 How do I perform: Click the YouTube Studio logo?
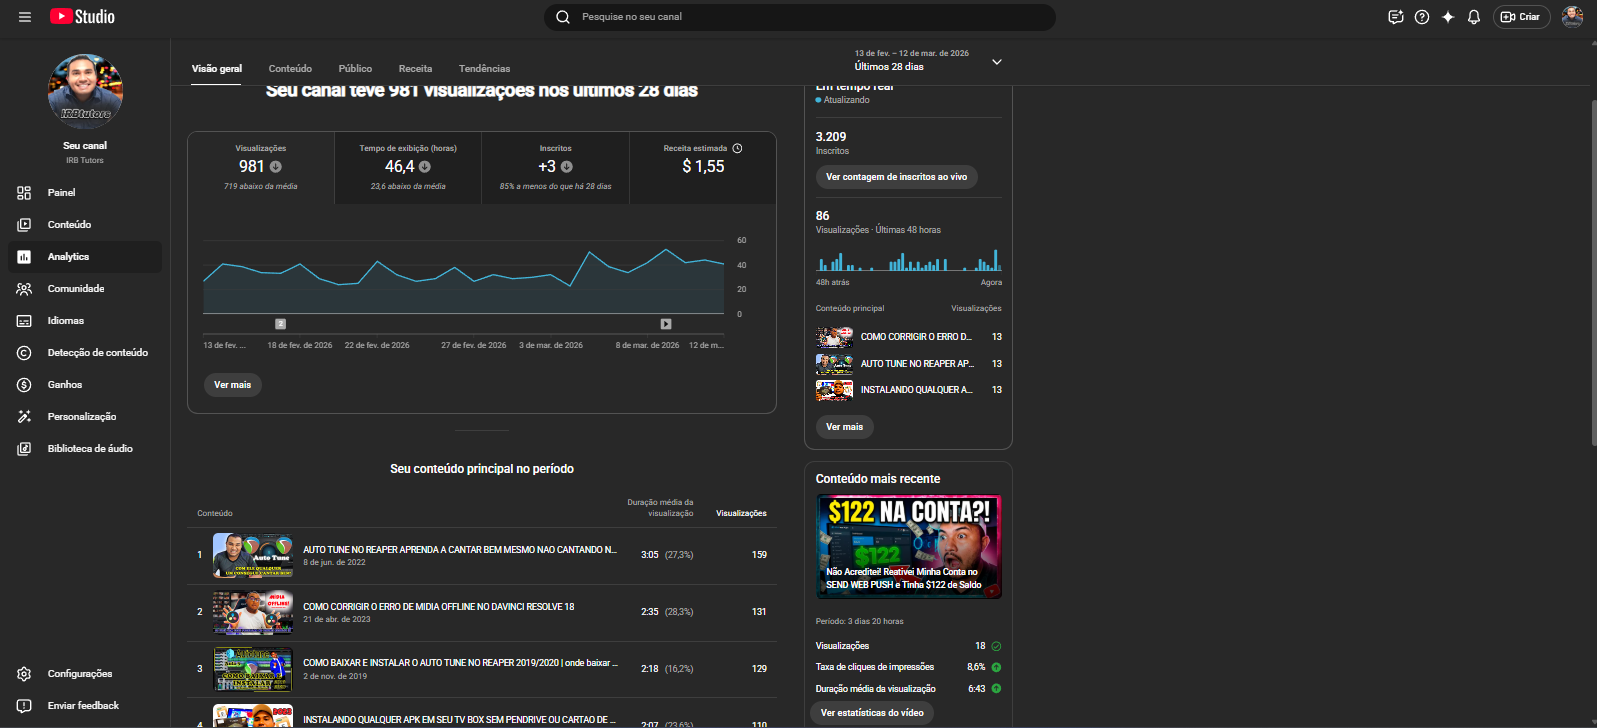pyautogui.click(x=83, y=17)
